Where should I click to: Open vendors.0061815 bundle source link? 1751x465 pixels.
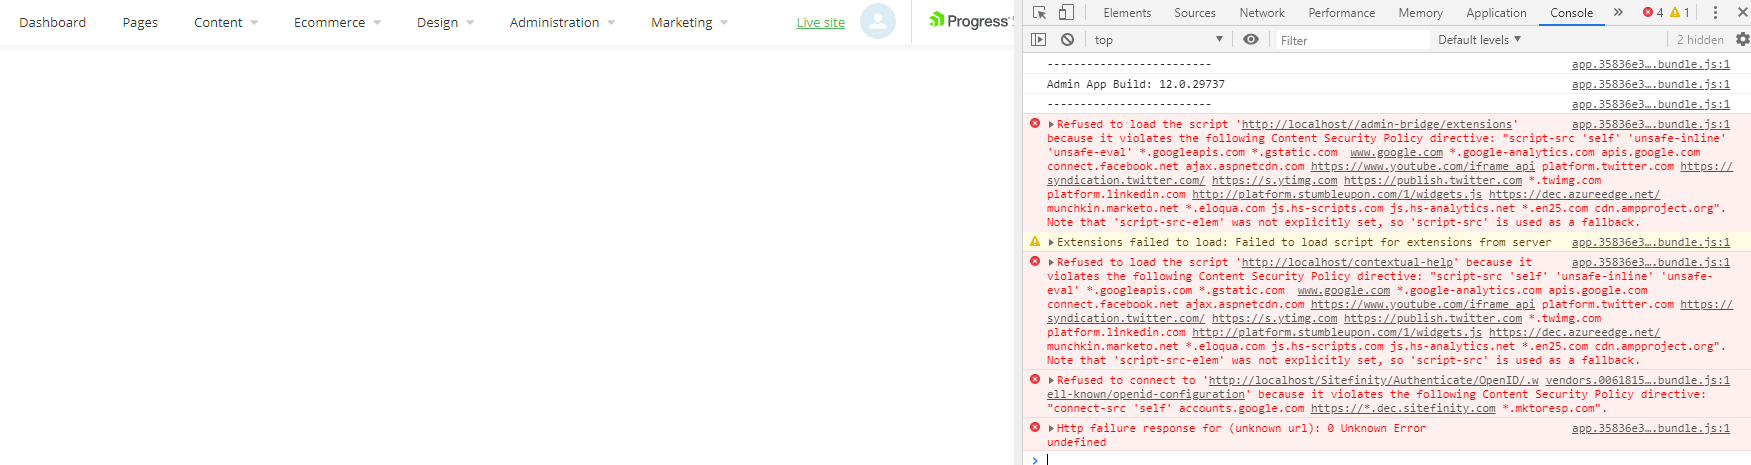(x=1638, y=381)
